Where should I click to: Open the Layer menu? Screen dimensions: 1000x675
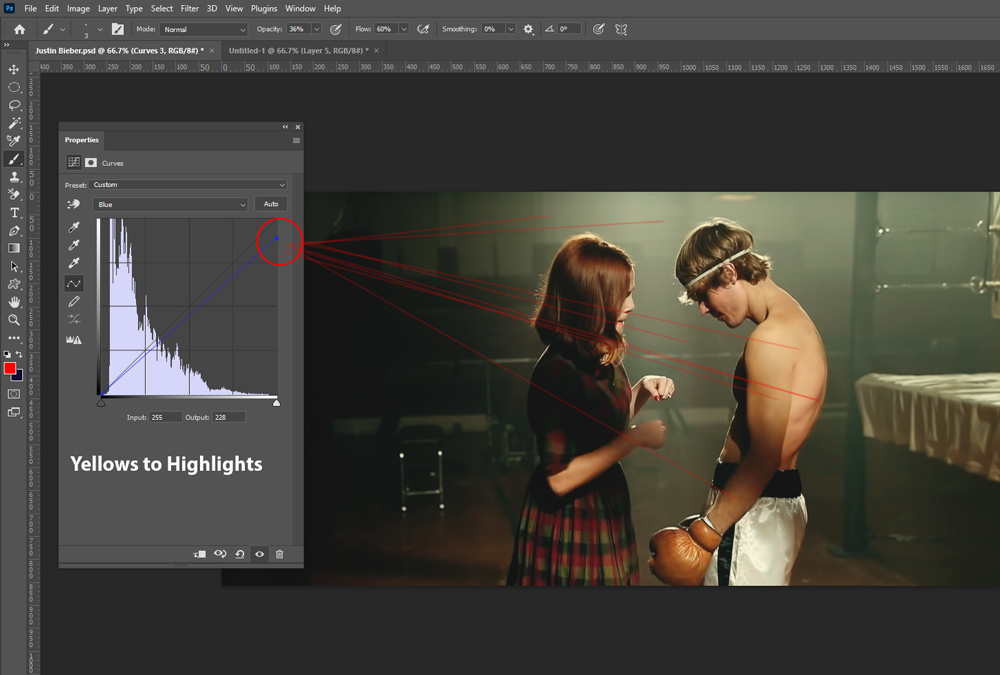107,8
